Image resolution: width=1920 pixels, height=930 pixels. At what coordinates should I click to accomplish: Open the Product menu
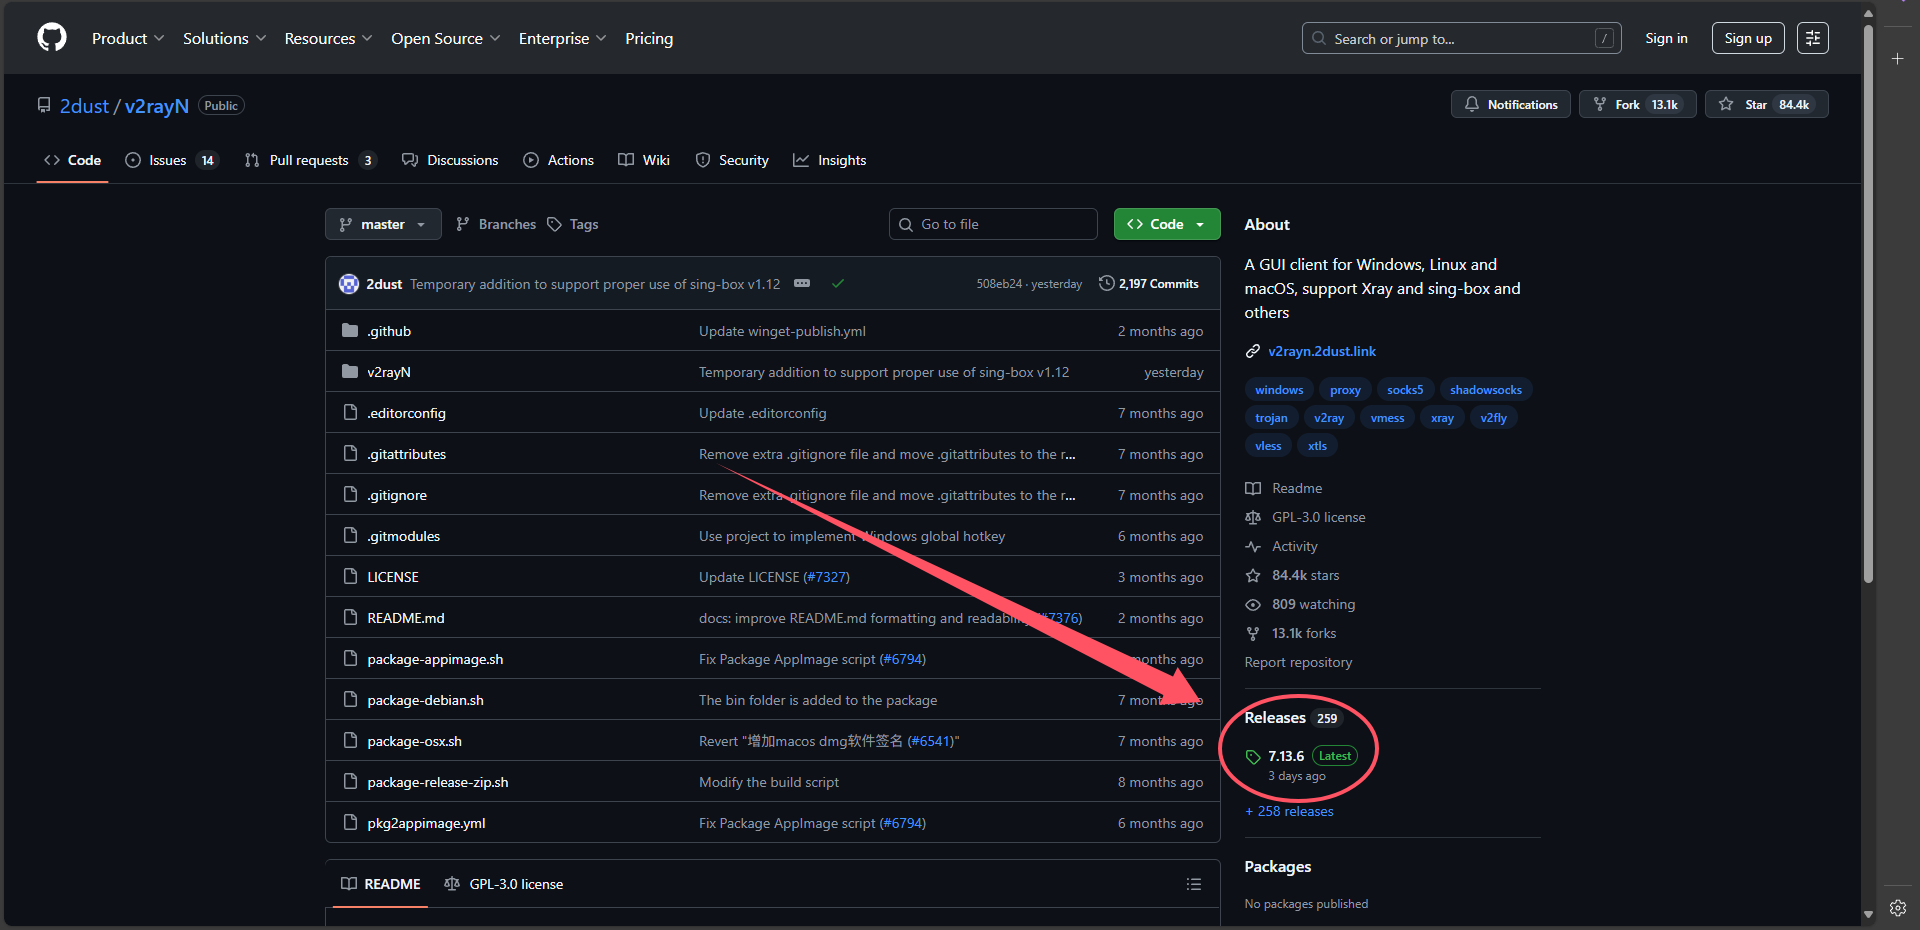[x=128, y=38]
